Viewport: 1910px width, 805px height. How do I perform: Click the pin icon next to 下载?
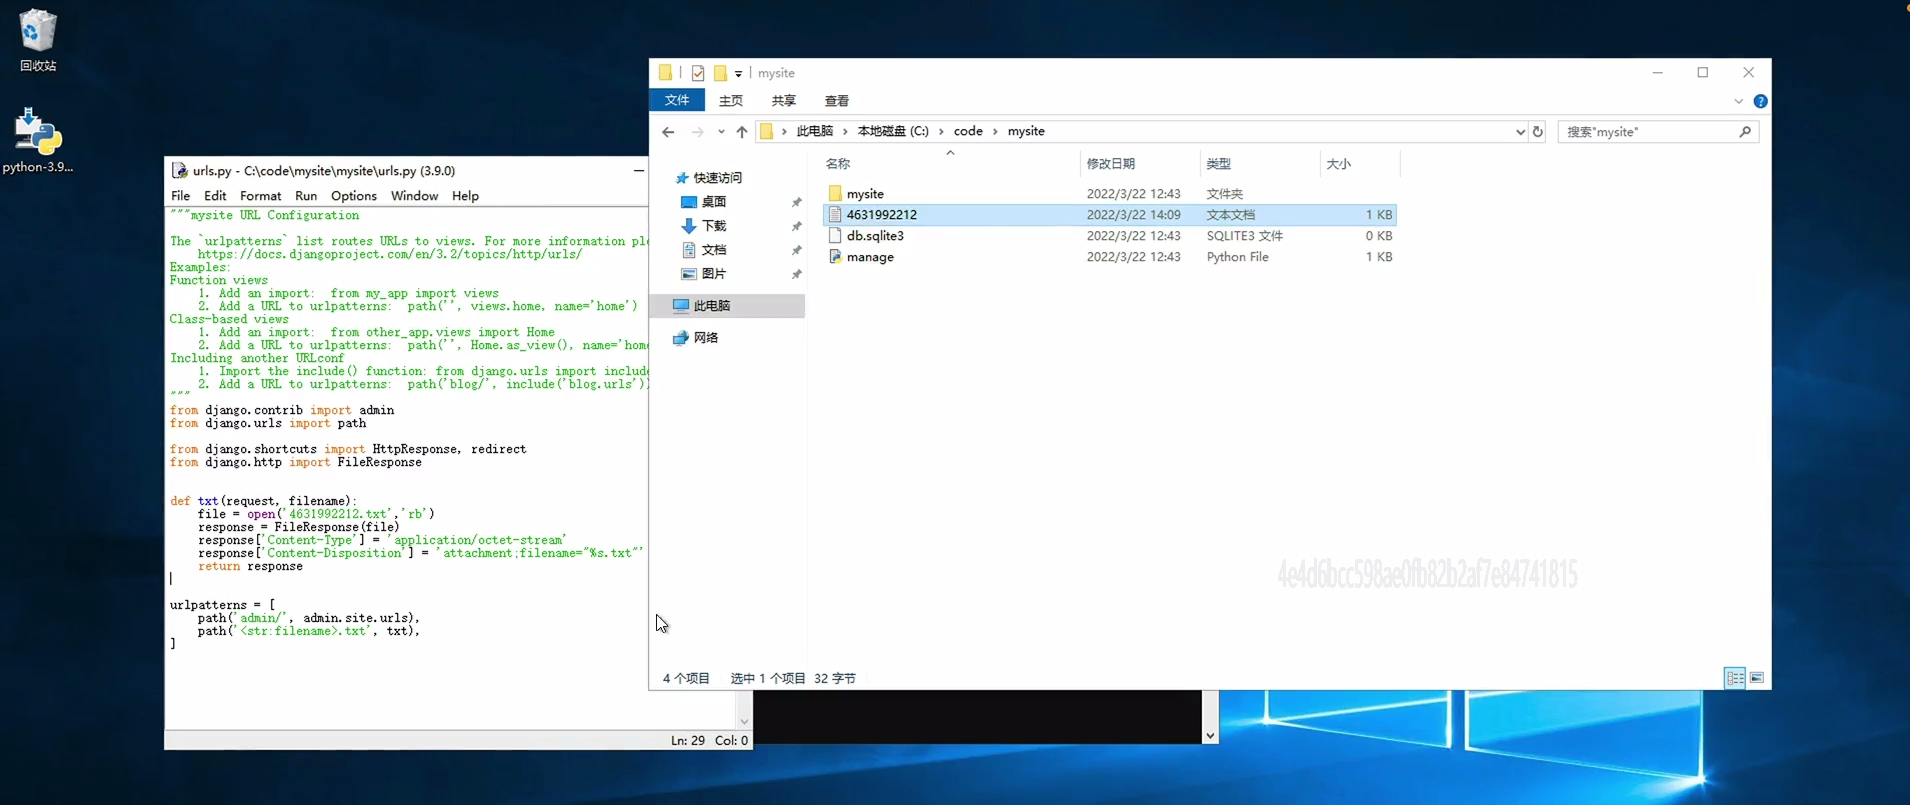point(797,227)
